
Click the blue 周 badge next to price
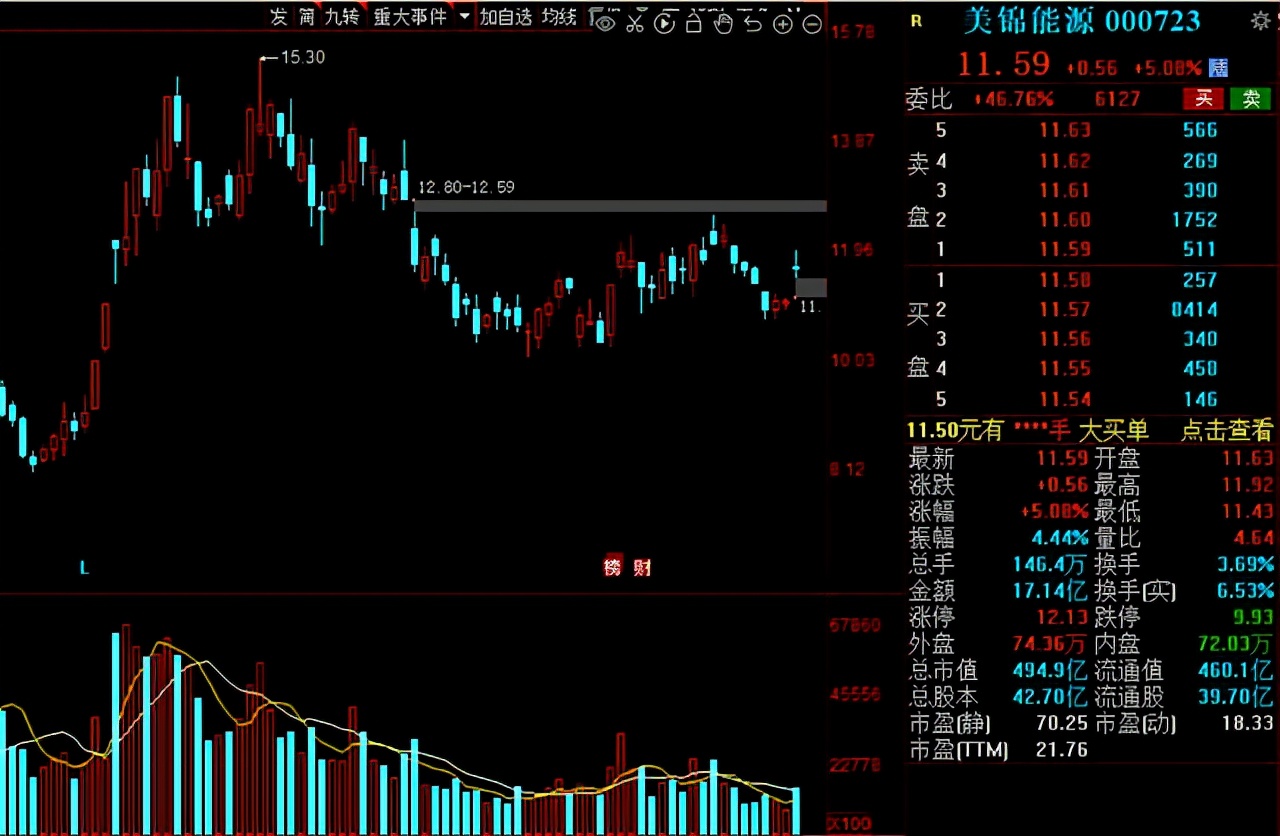click(x=1218, y=67)
